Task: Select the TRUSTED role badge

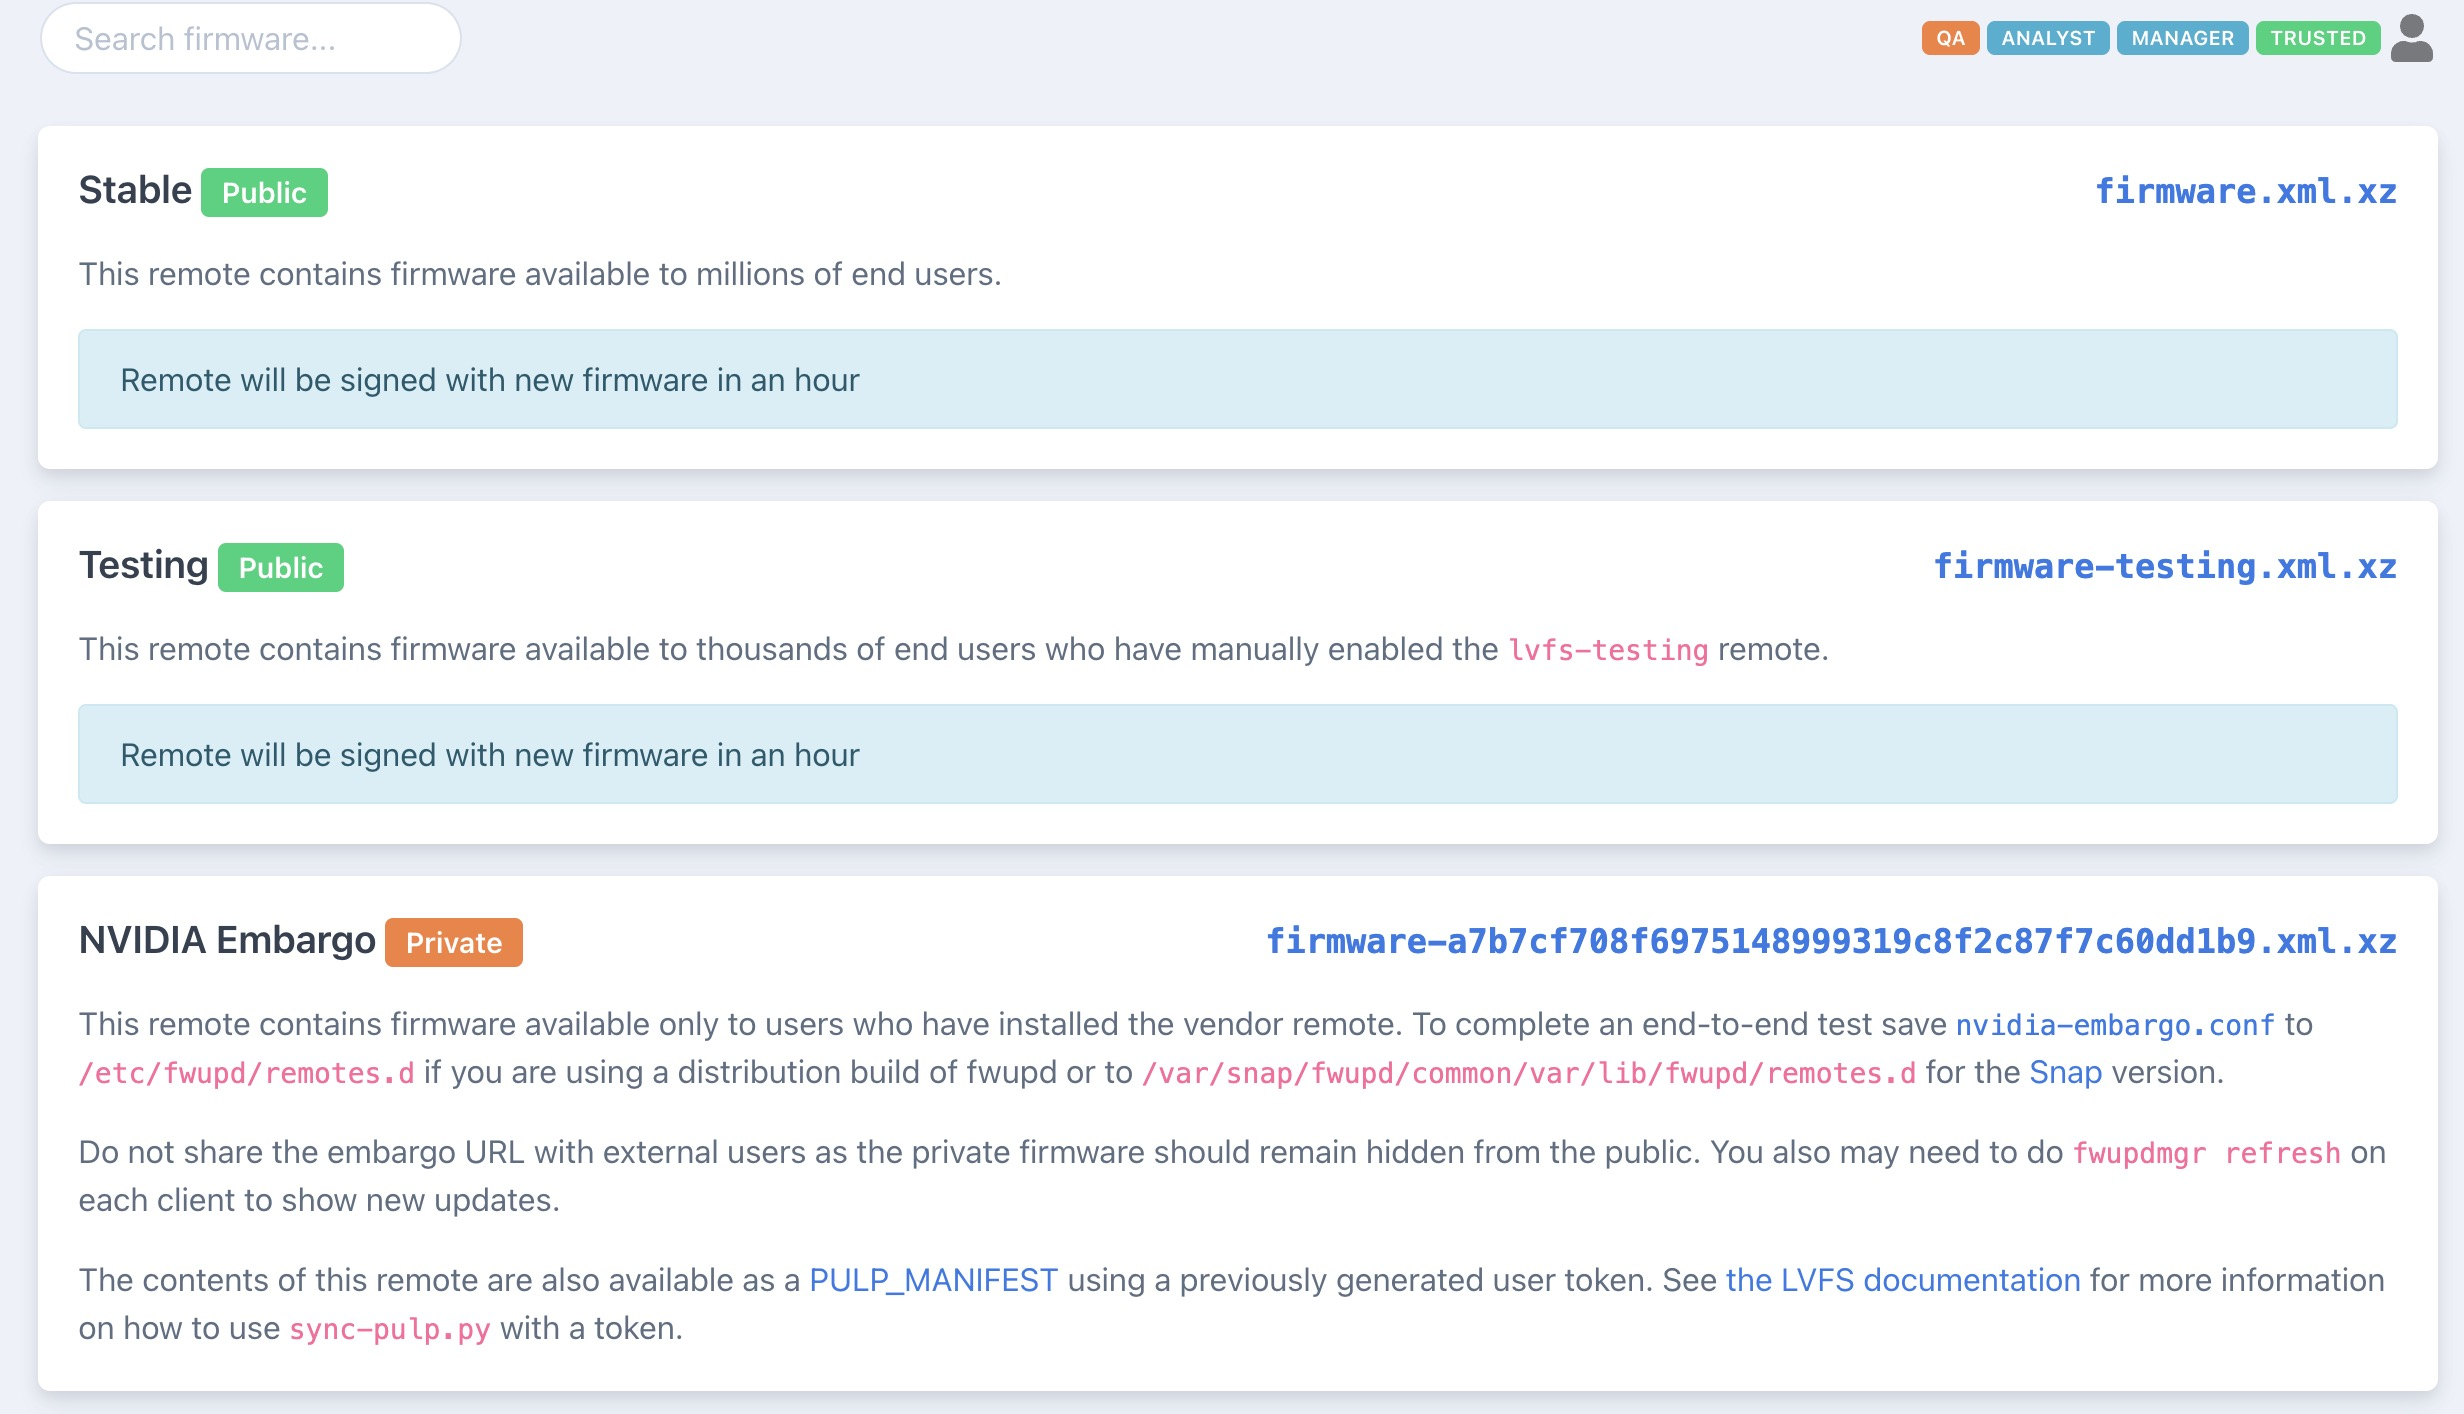Action: point(2317,38)
